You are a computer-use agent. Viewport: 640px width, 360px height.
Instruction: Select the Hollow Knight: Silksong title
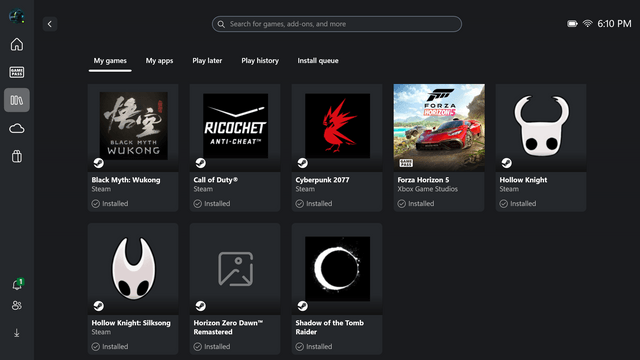point(131,323)
